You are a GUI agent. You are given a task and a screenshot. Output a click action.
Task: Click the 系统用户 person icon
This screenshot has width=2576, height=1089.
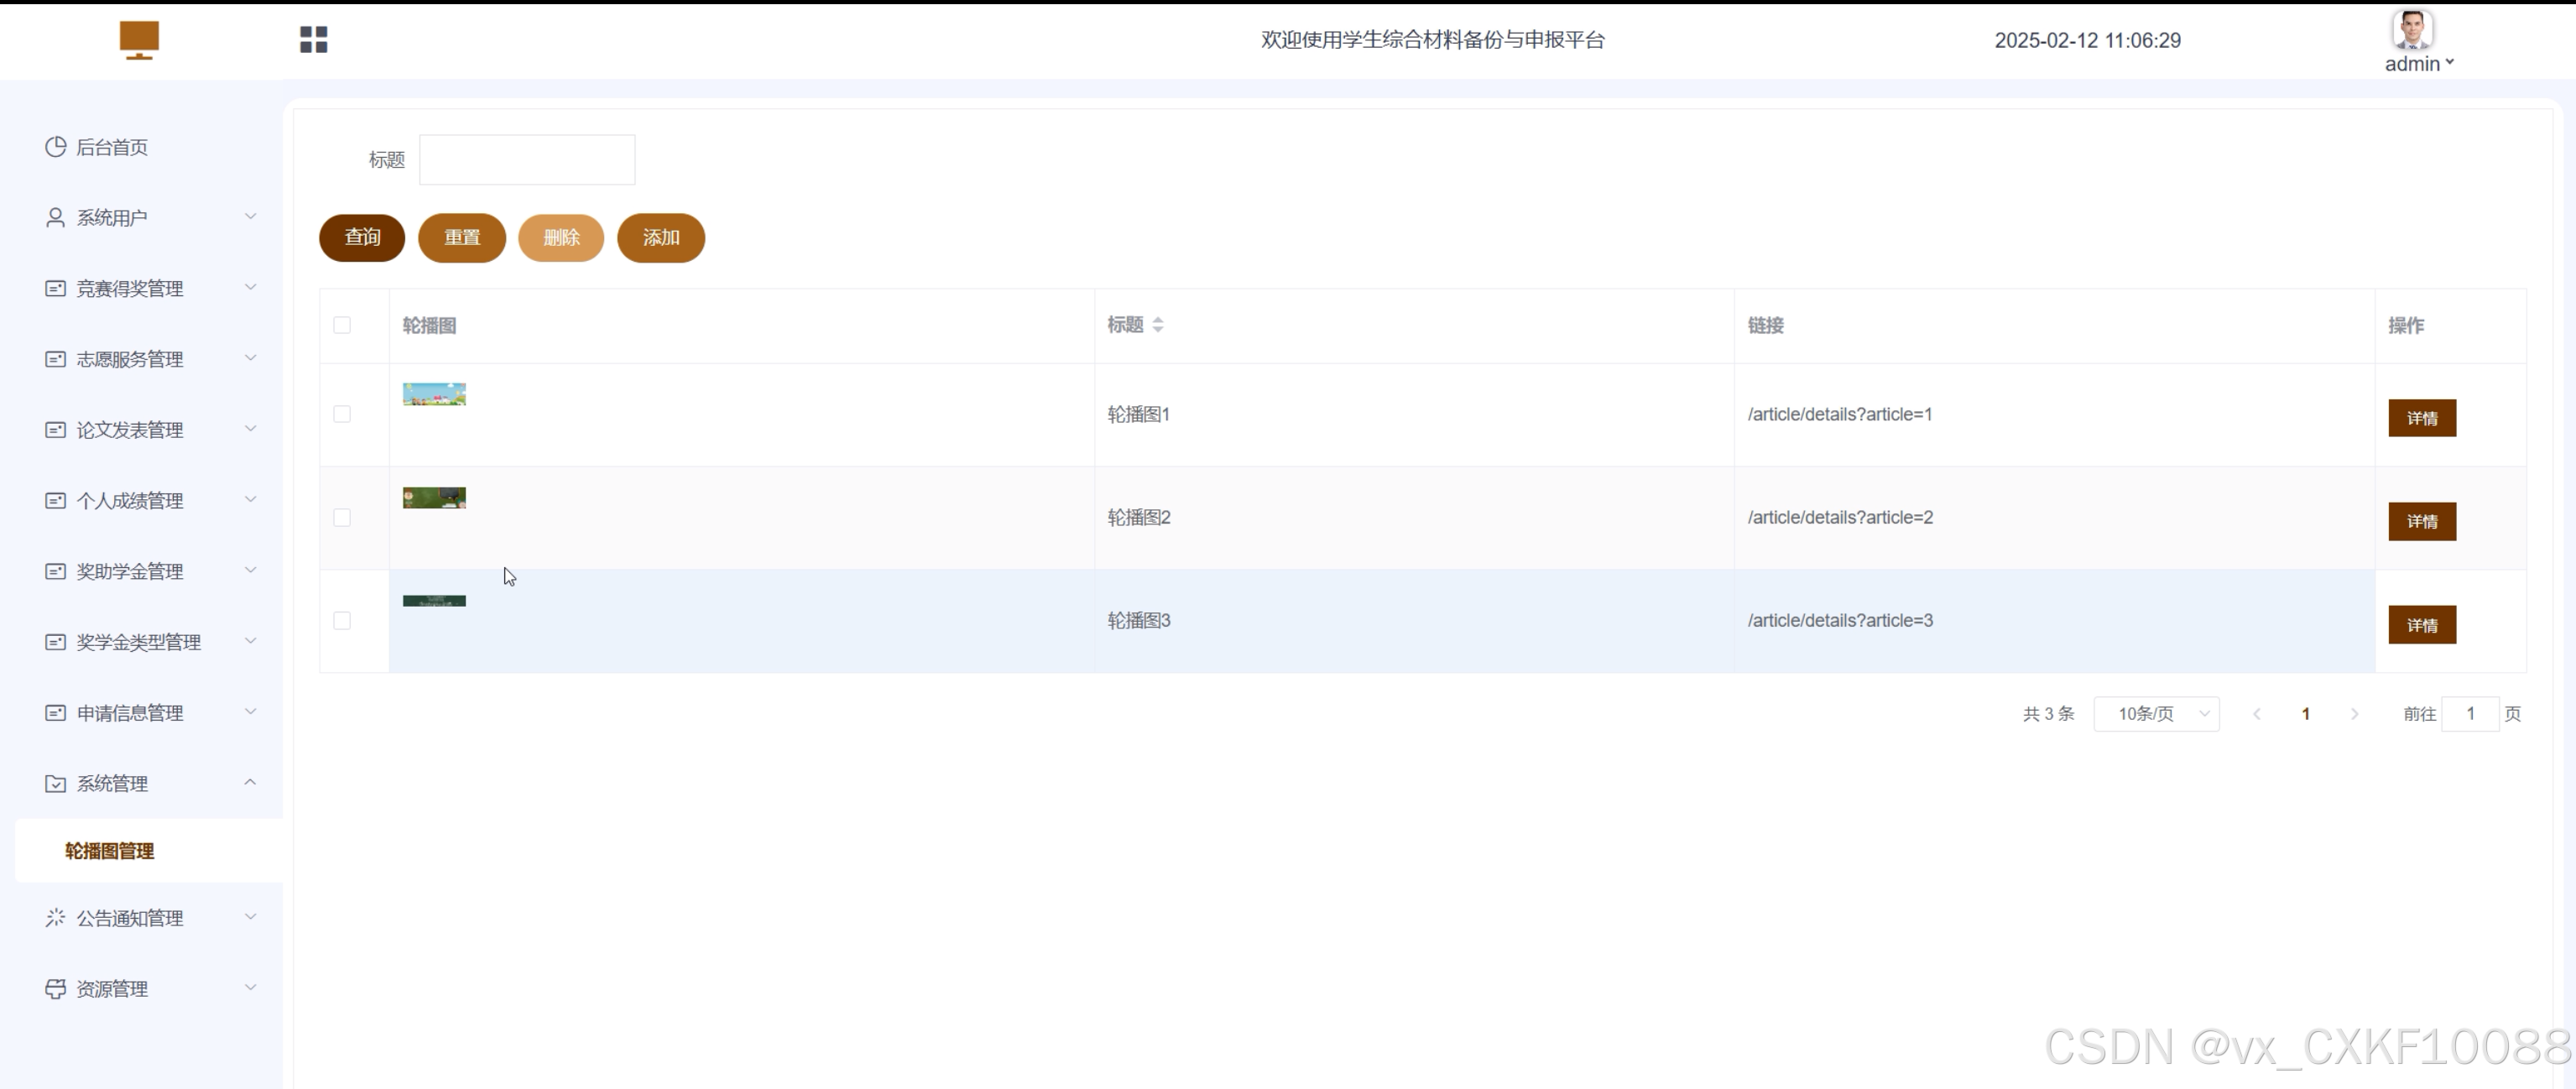(x=55, y=217)
